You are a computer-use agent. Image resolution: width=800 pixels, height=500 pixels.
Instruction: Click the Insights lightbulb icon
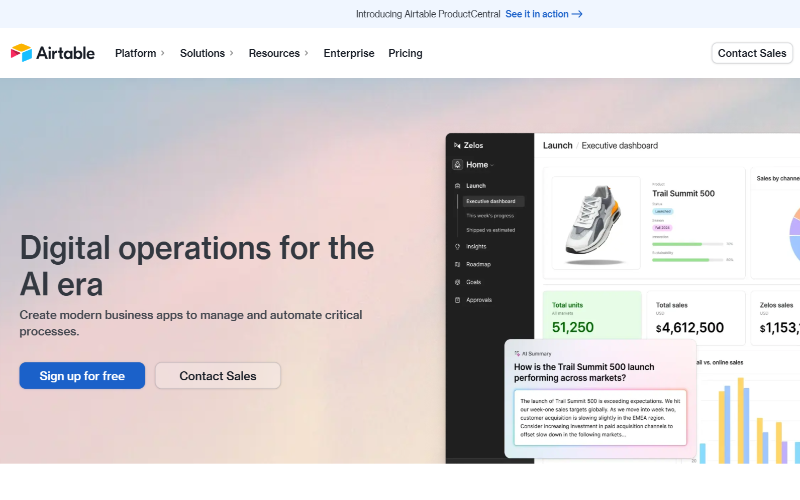pos(457,246)
